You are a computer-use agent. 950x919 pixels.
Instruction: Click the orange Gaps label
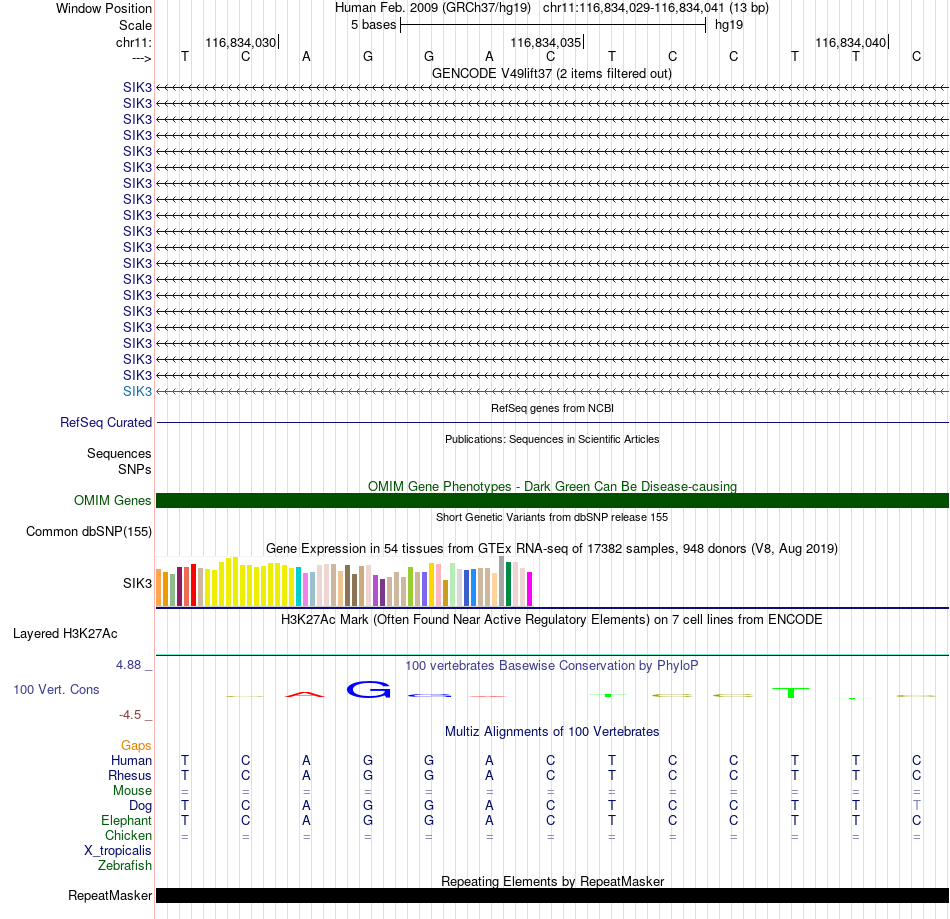point(136,745)
